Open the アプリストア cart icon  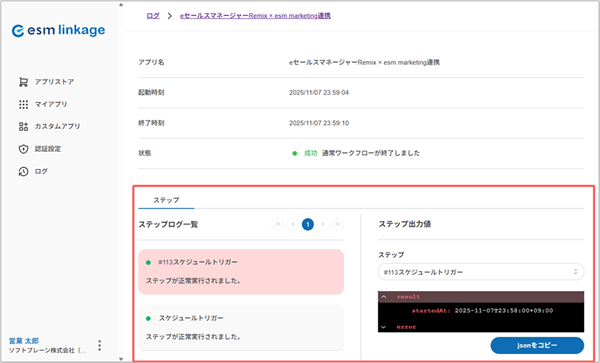point(23,82)
